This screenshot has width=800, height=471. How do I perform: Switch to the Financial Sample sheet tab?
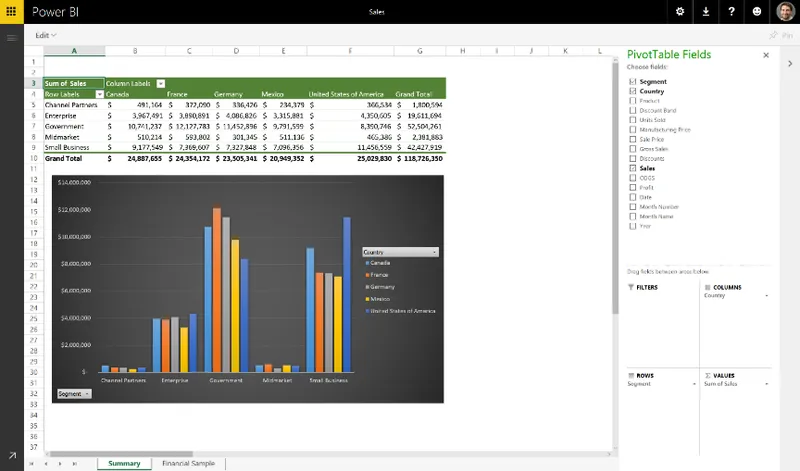pos(188,463)
